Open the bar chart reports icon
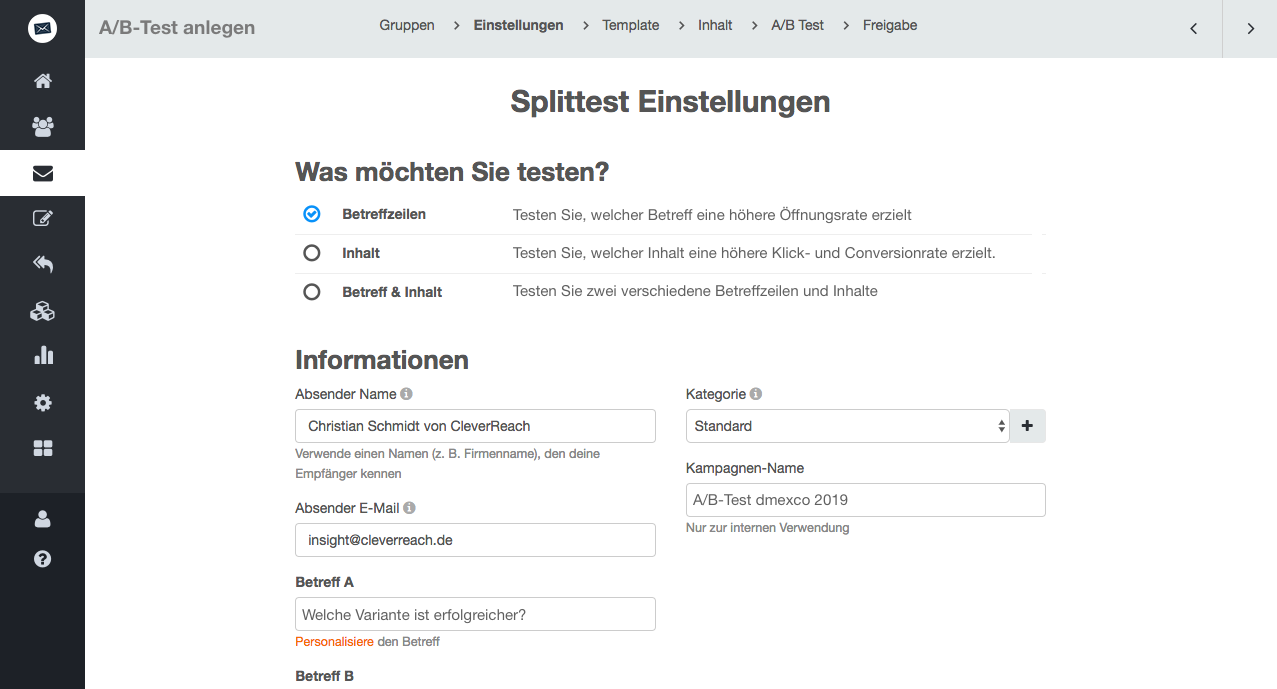The height and width of the screenshot is (689, 1277). click(42, 356)
